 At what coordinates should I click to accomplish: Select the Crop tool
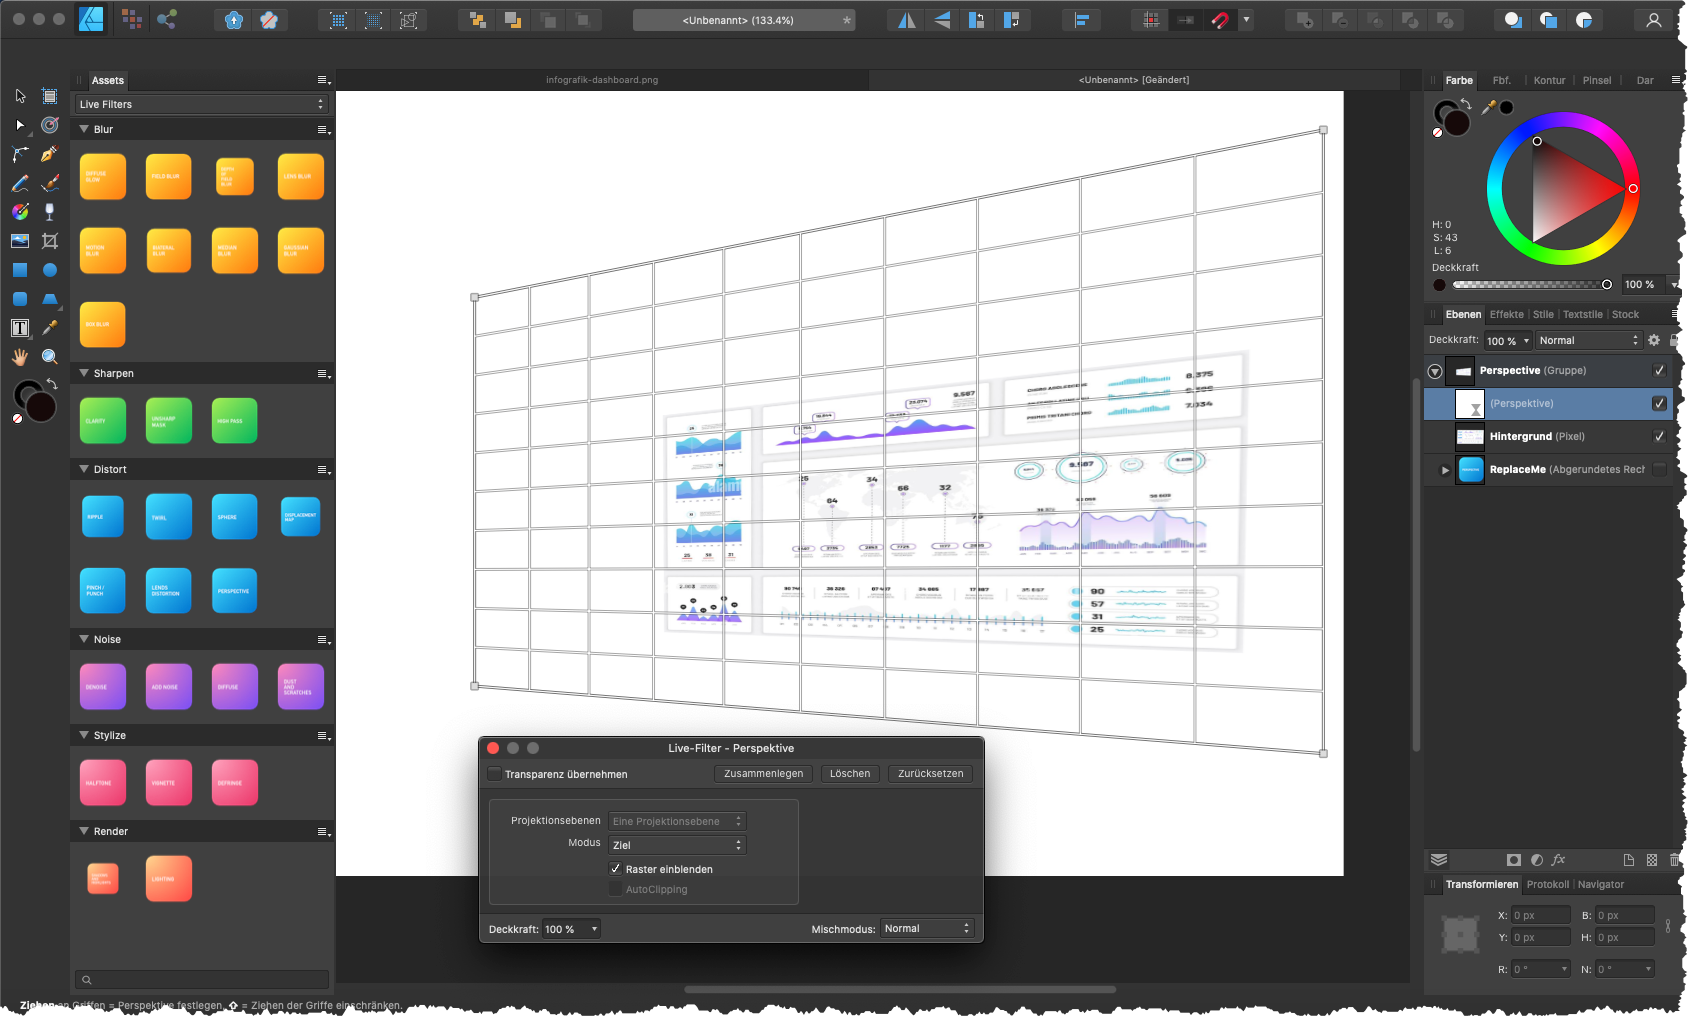[49, 241]
